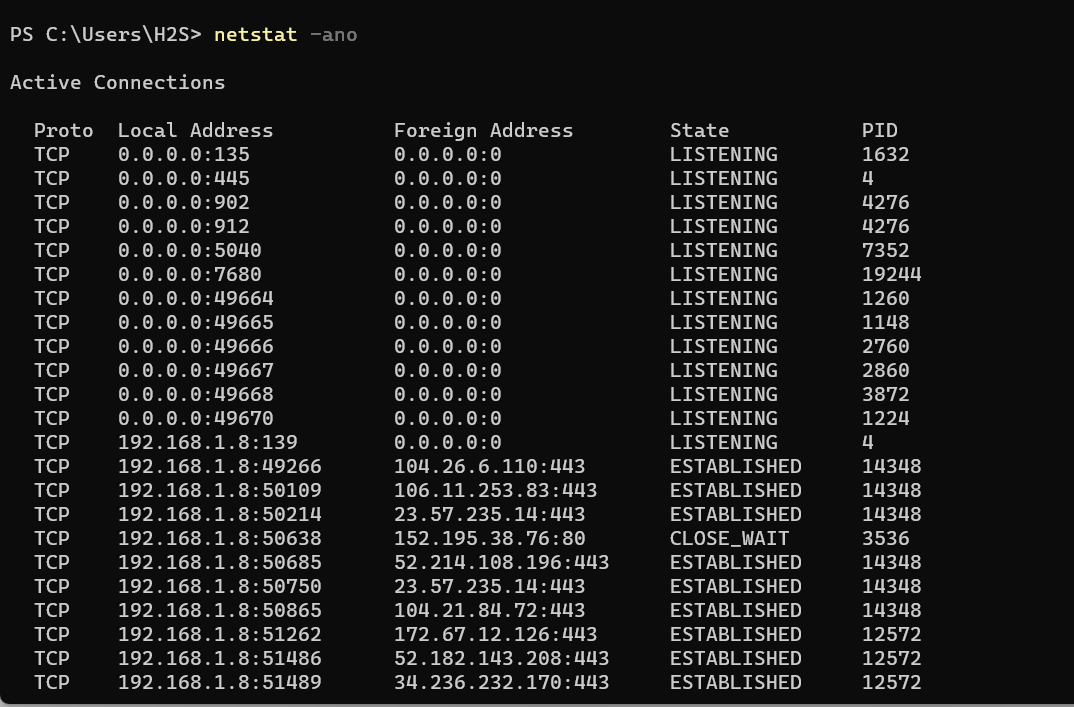This screenshot has width=1074, height=707.
Task: Click PID value 3536
Action: click(x=885, y=538)
